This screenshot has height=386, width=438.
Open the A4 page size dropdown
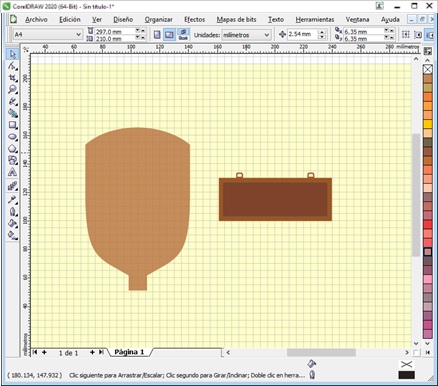coord(78,34)
